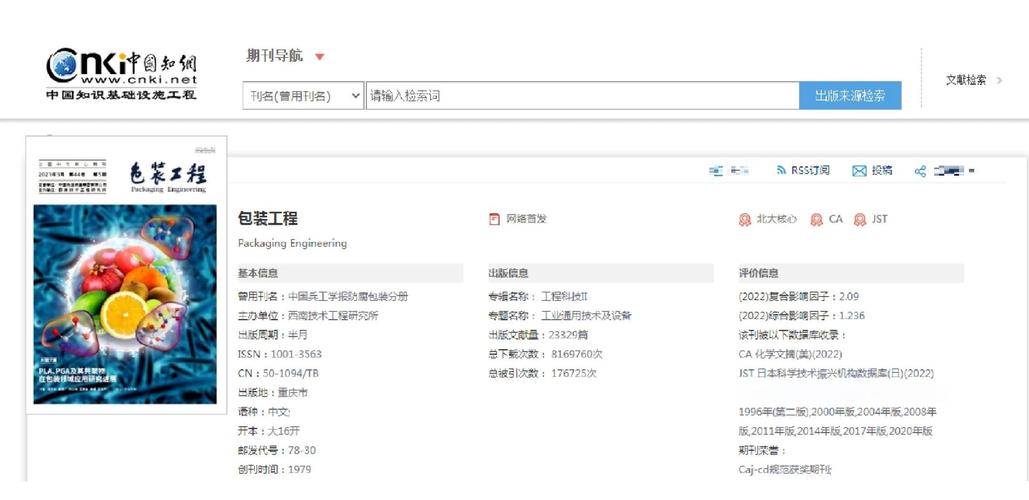The width and height of the screenshot is (1029, 500).
Task: Click the 投稿 link text
Action: click(882, 171)
